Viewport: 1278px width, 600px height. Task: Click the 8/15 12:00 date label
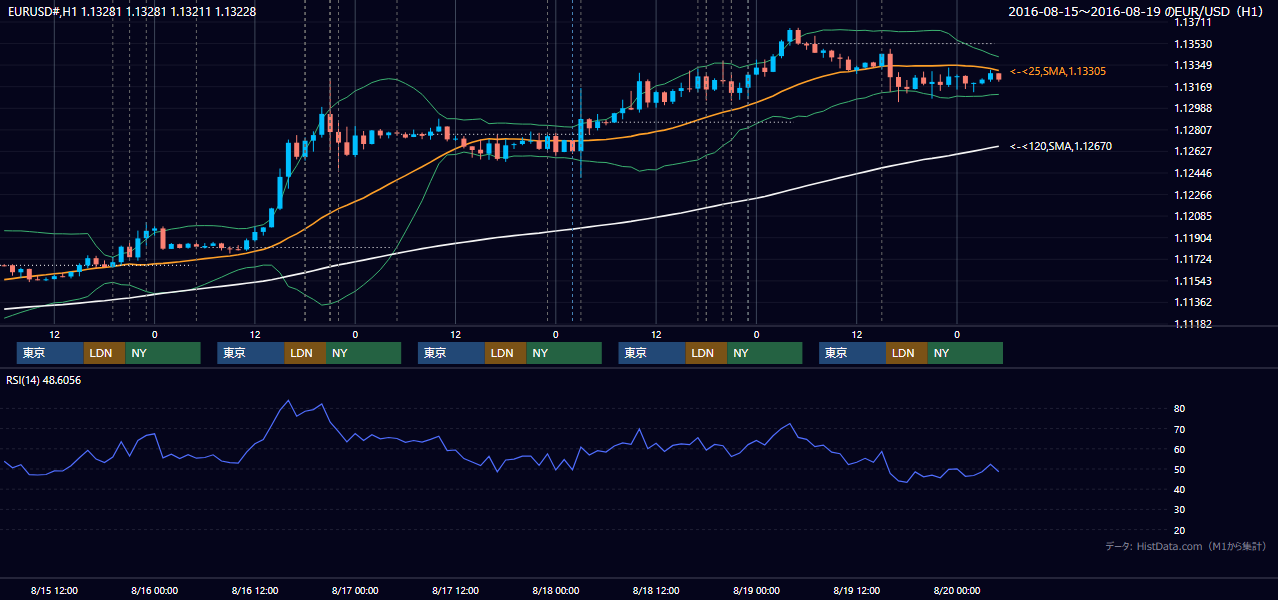click(55, 590)
